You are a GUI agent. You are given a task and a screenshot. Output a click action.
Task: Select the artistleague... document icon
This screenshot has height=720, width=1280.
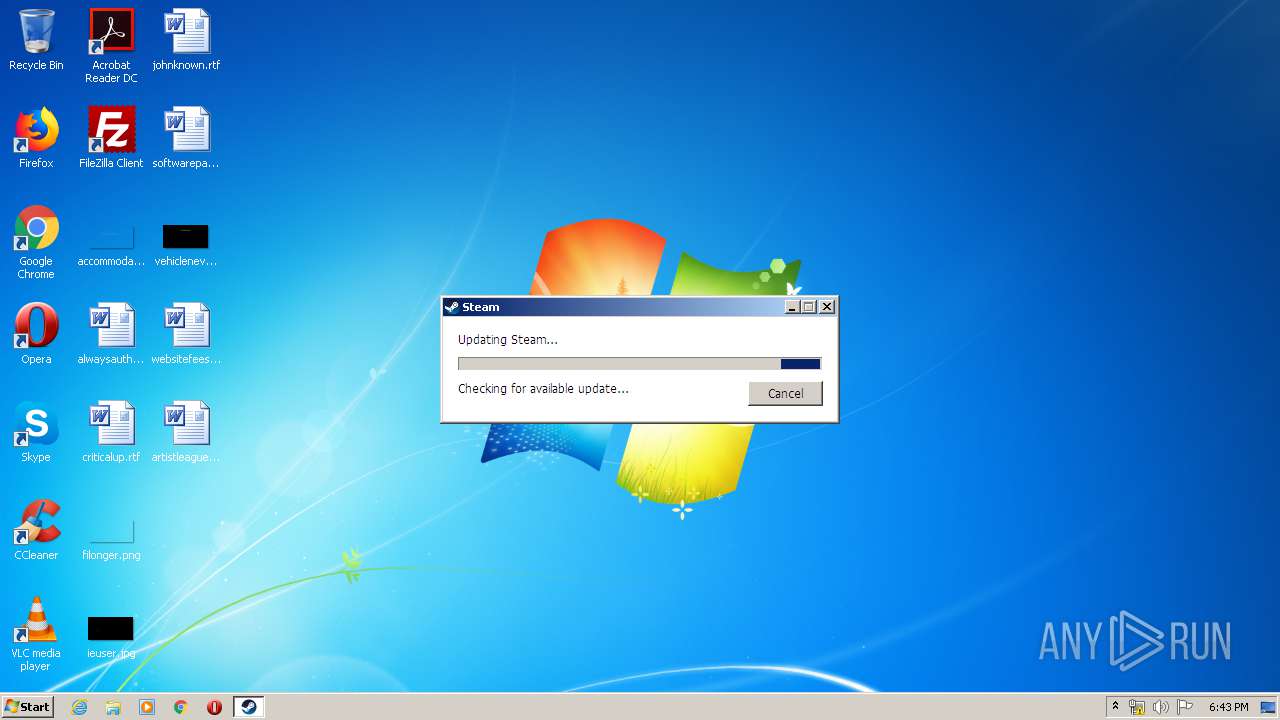pyautogui.click(x=186, y=432)
